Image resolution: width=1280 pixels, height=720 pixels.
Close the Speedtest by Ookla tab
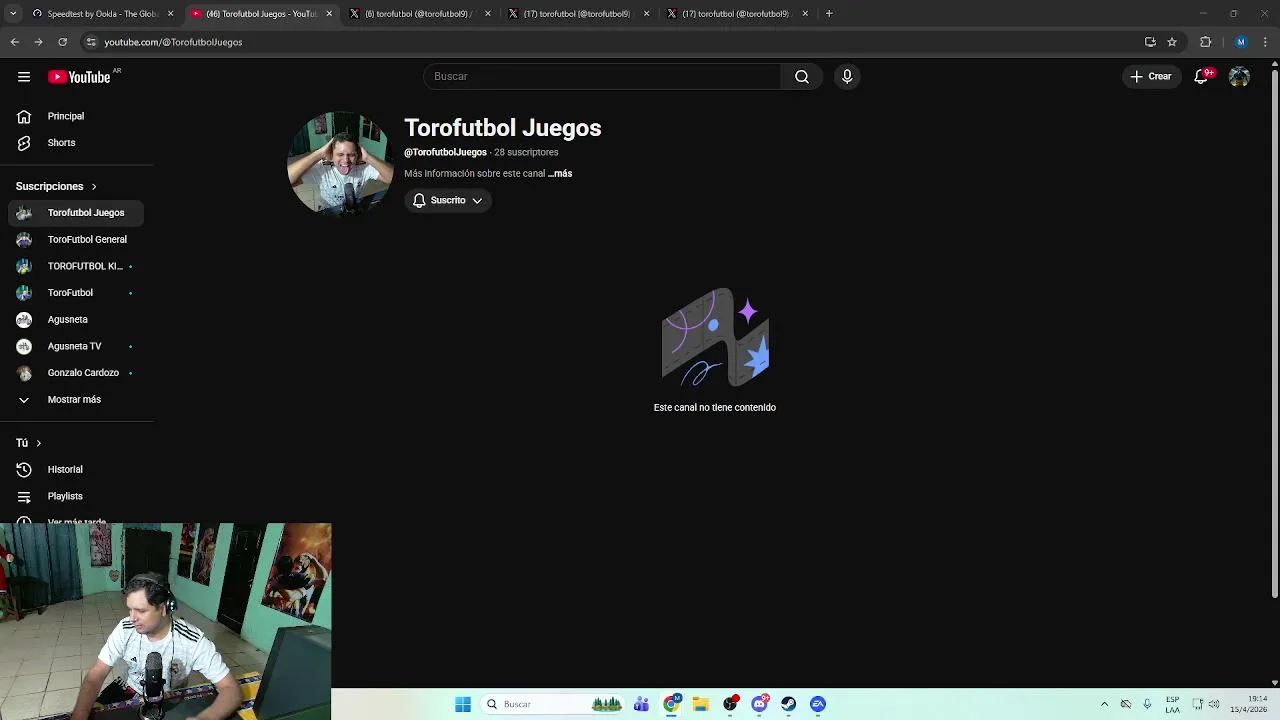(x=171, y=14)
